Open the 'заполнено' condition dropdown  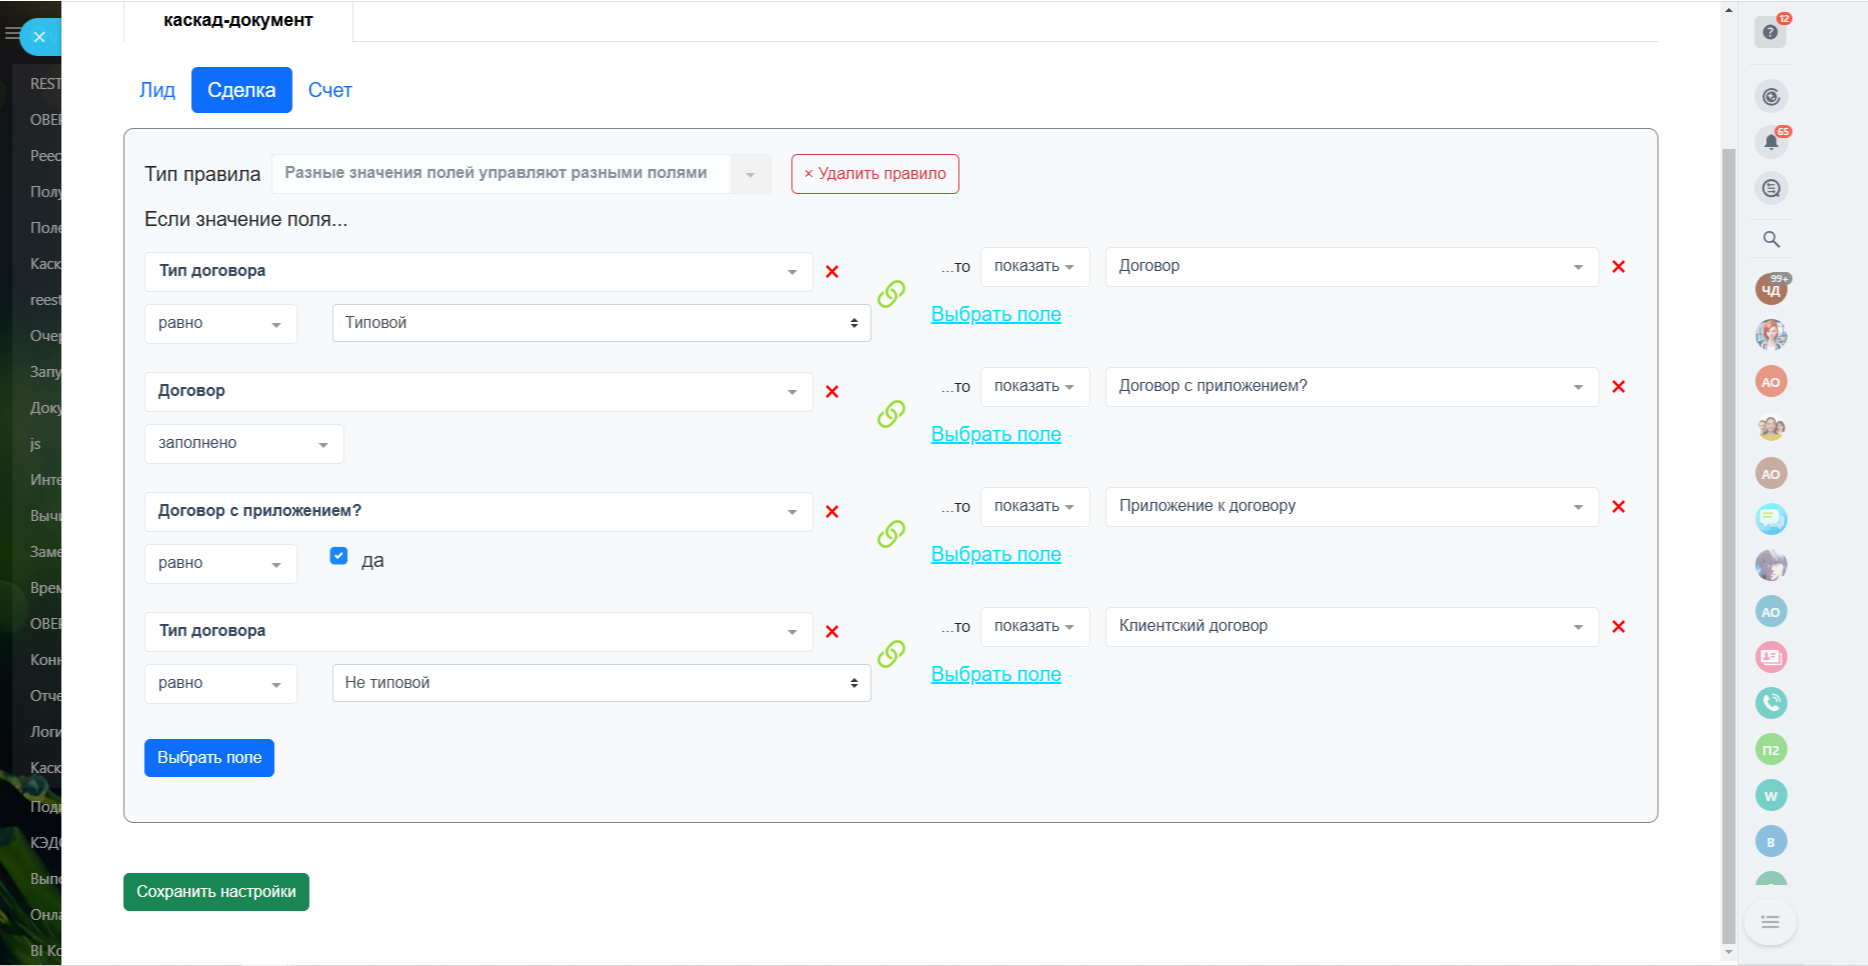point(244,444)
